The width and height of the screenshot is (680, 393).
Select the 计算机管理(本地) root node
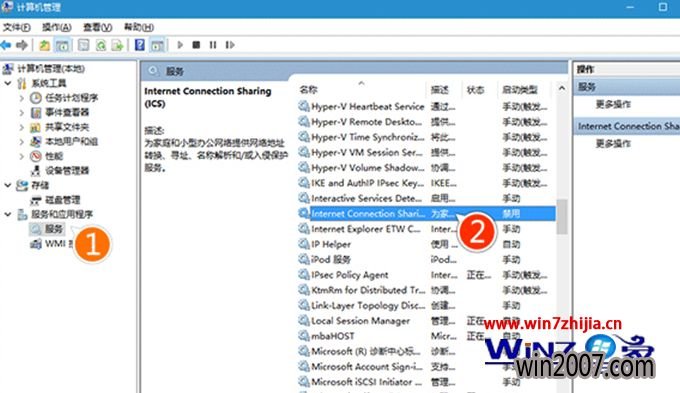pyautogui.click(x=51, y=69)
